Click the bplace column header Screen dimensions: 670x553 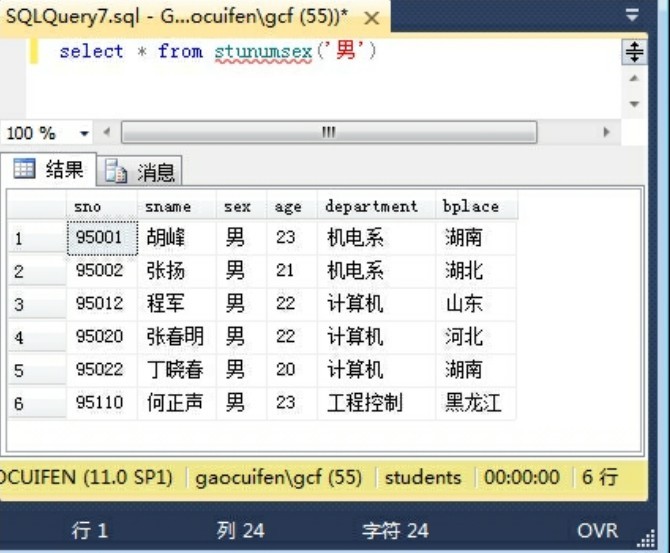[x=476, y=206]
